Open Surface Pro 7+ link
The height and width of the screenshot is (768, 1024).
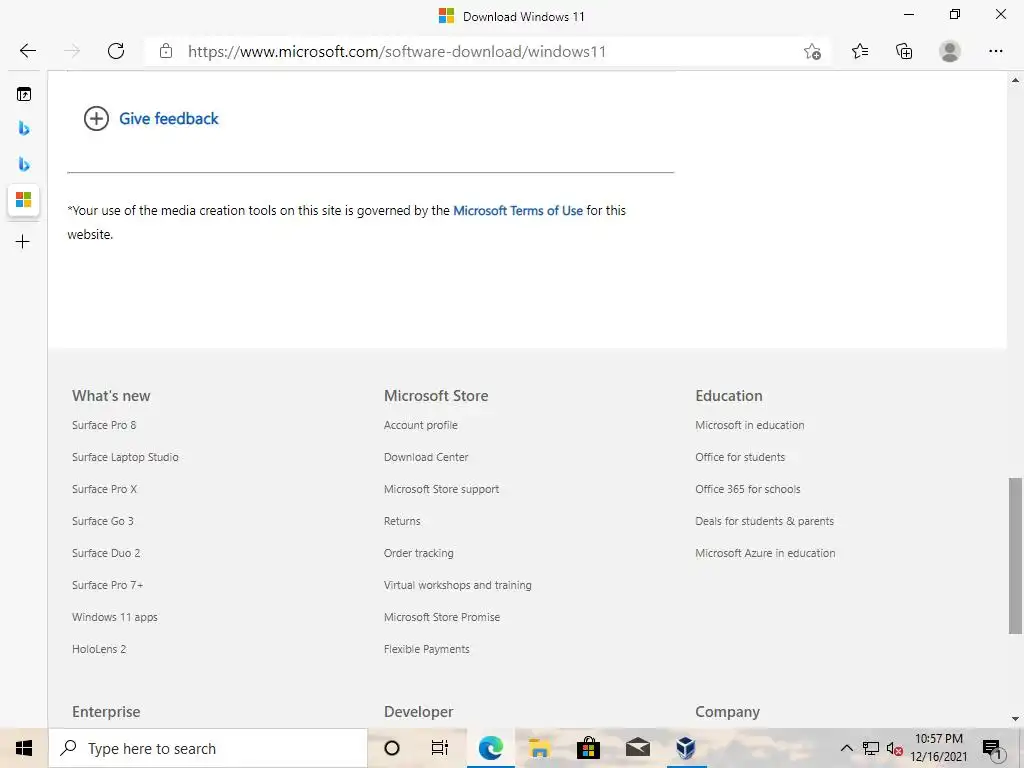point(107,585)
